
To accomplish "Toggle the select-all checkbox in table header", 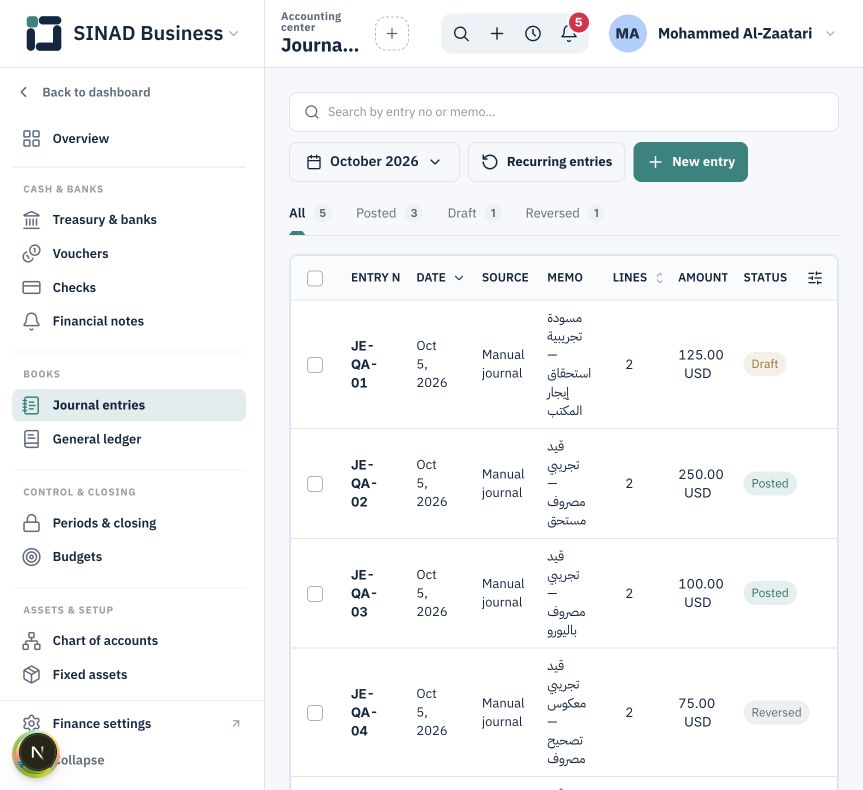I will 315,278.
